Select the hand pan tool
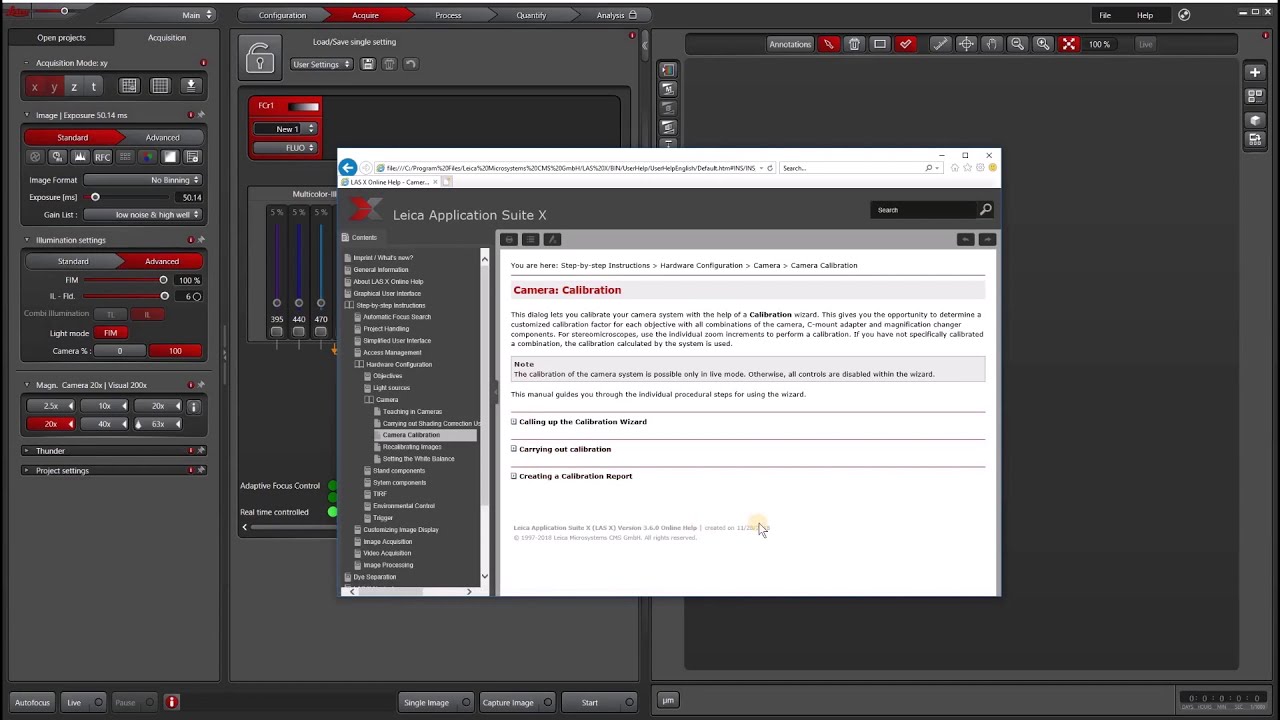 click(992, 44)
